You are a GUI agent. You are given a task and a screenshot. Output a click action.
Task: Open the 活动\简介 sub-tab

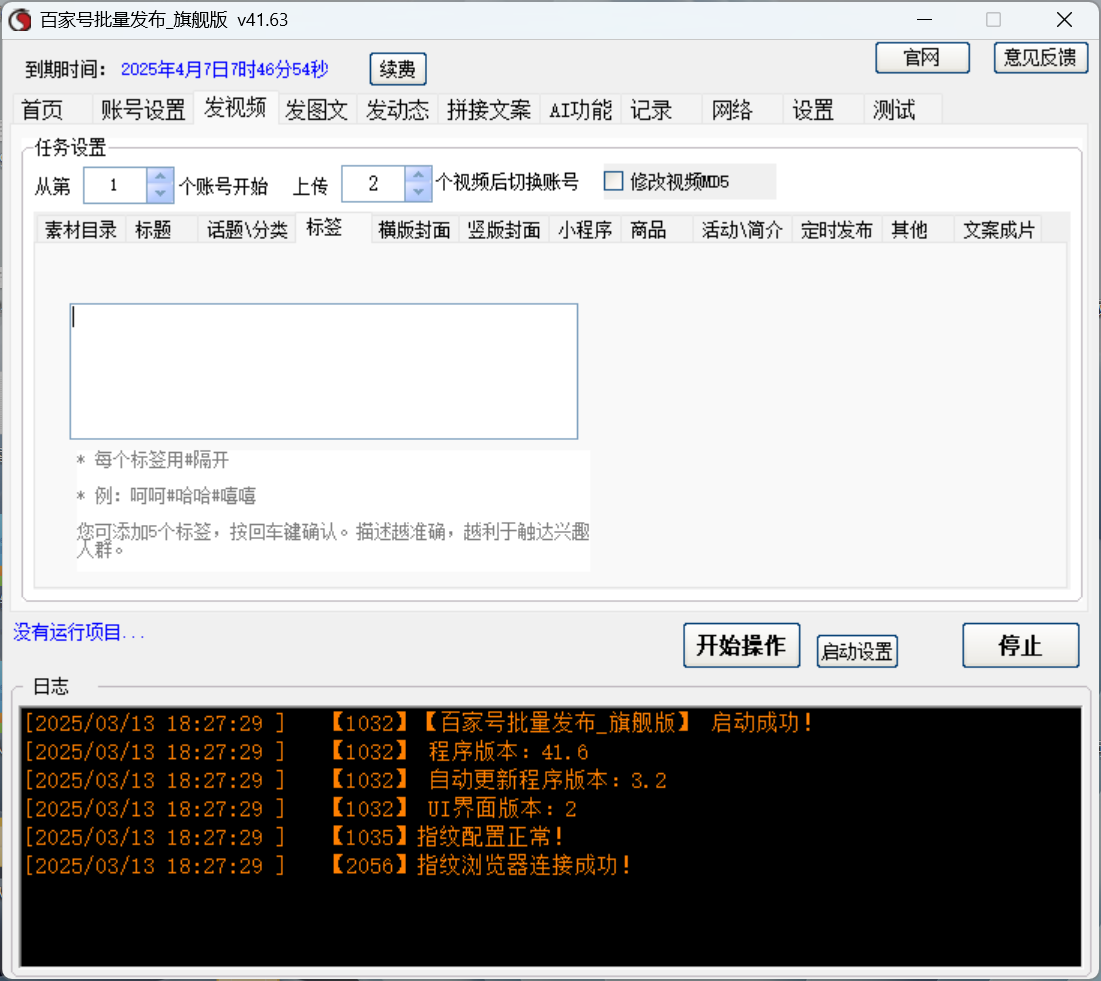click(742, 230)
